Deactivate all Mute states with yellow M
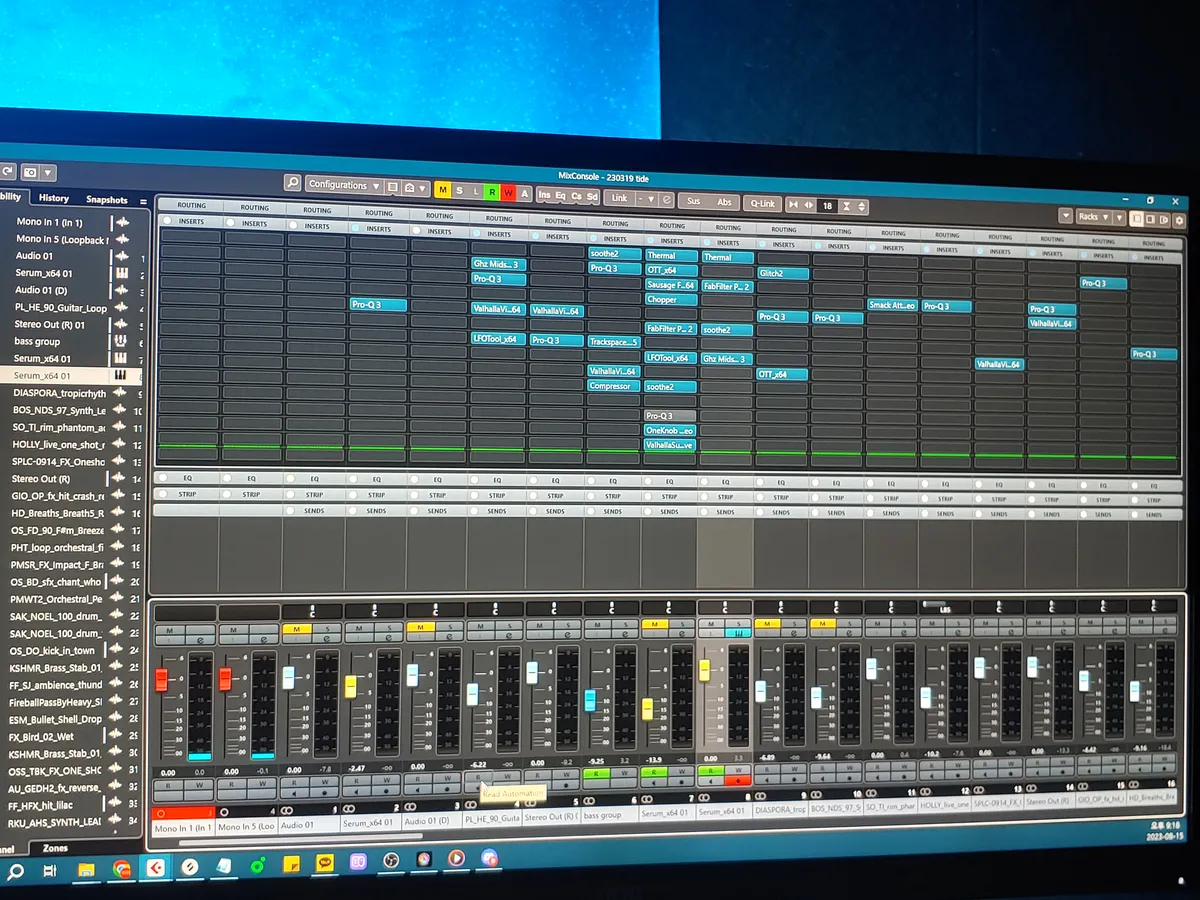The image size is (1200, 900). pyautogui.click(x=443, y=189)
